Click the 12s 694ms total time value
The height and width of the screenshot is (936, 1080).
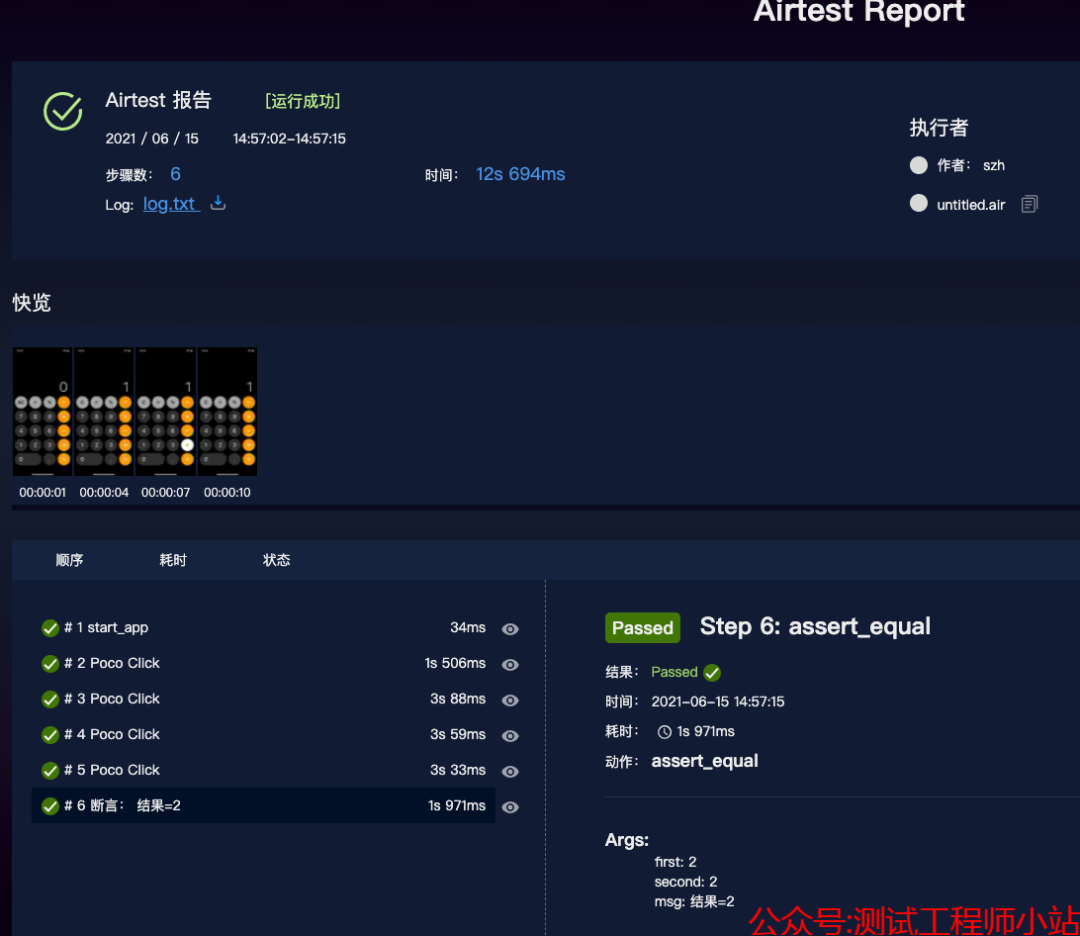521,174
